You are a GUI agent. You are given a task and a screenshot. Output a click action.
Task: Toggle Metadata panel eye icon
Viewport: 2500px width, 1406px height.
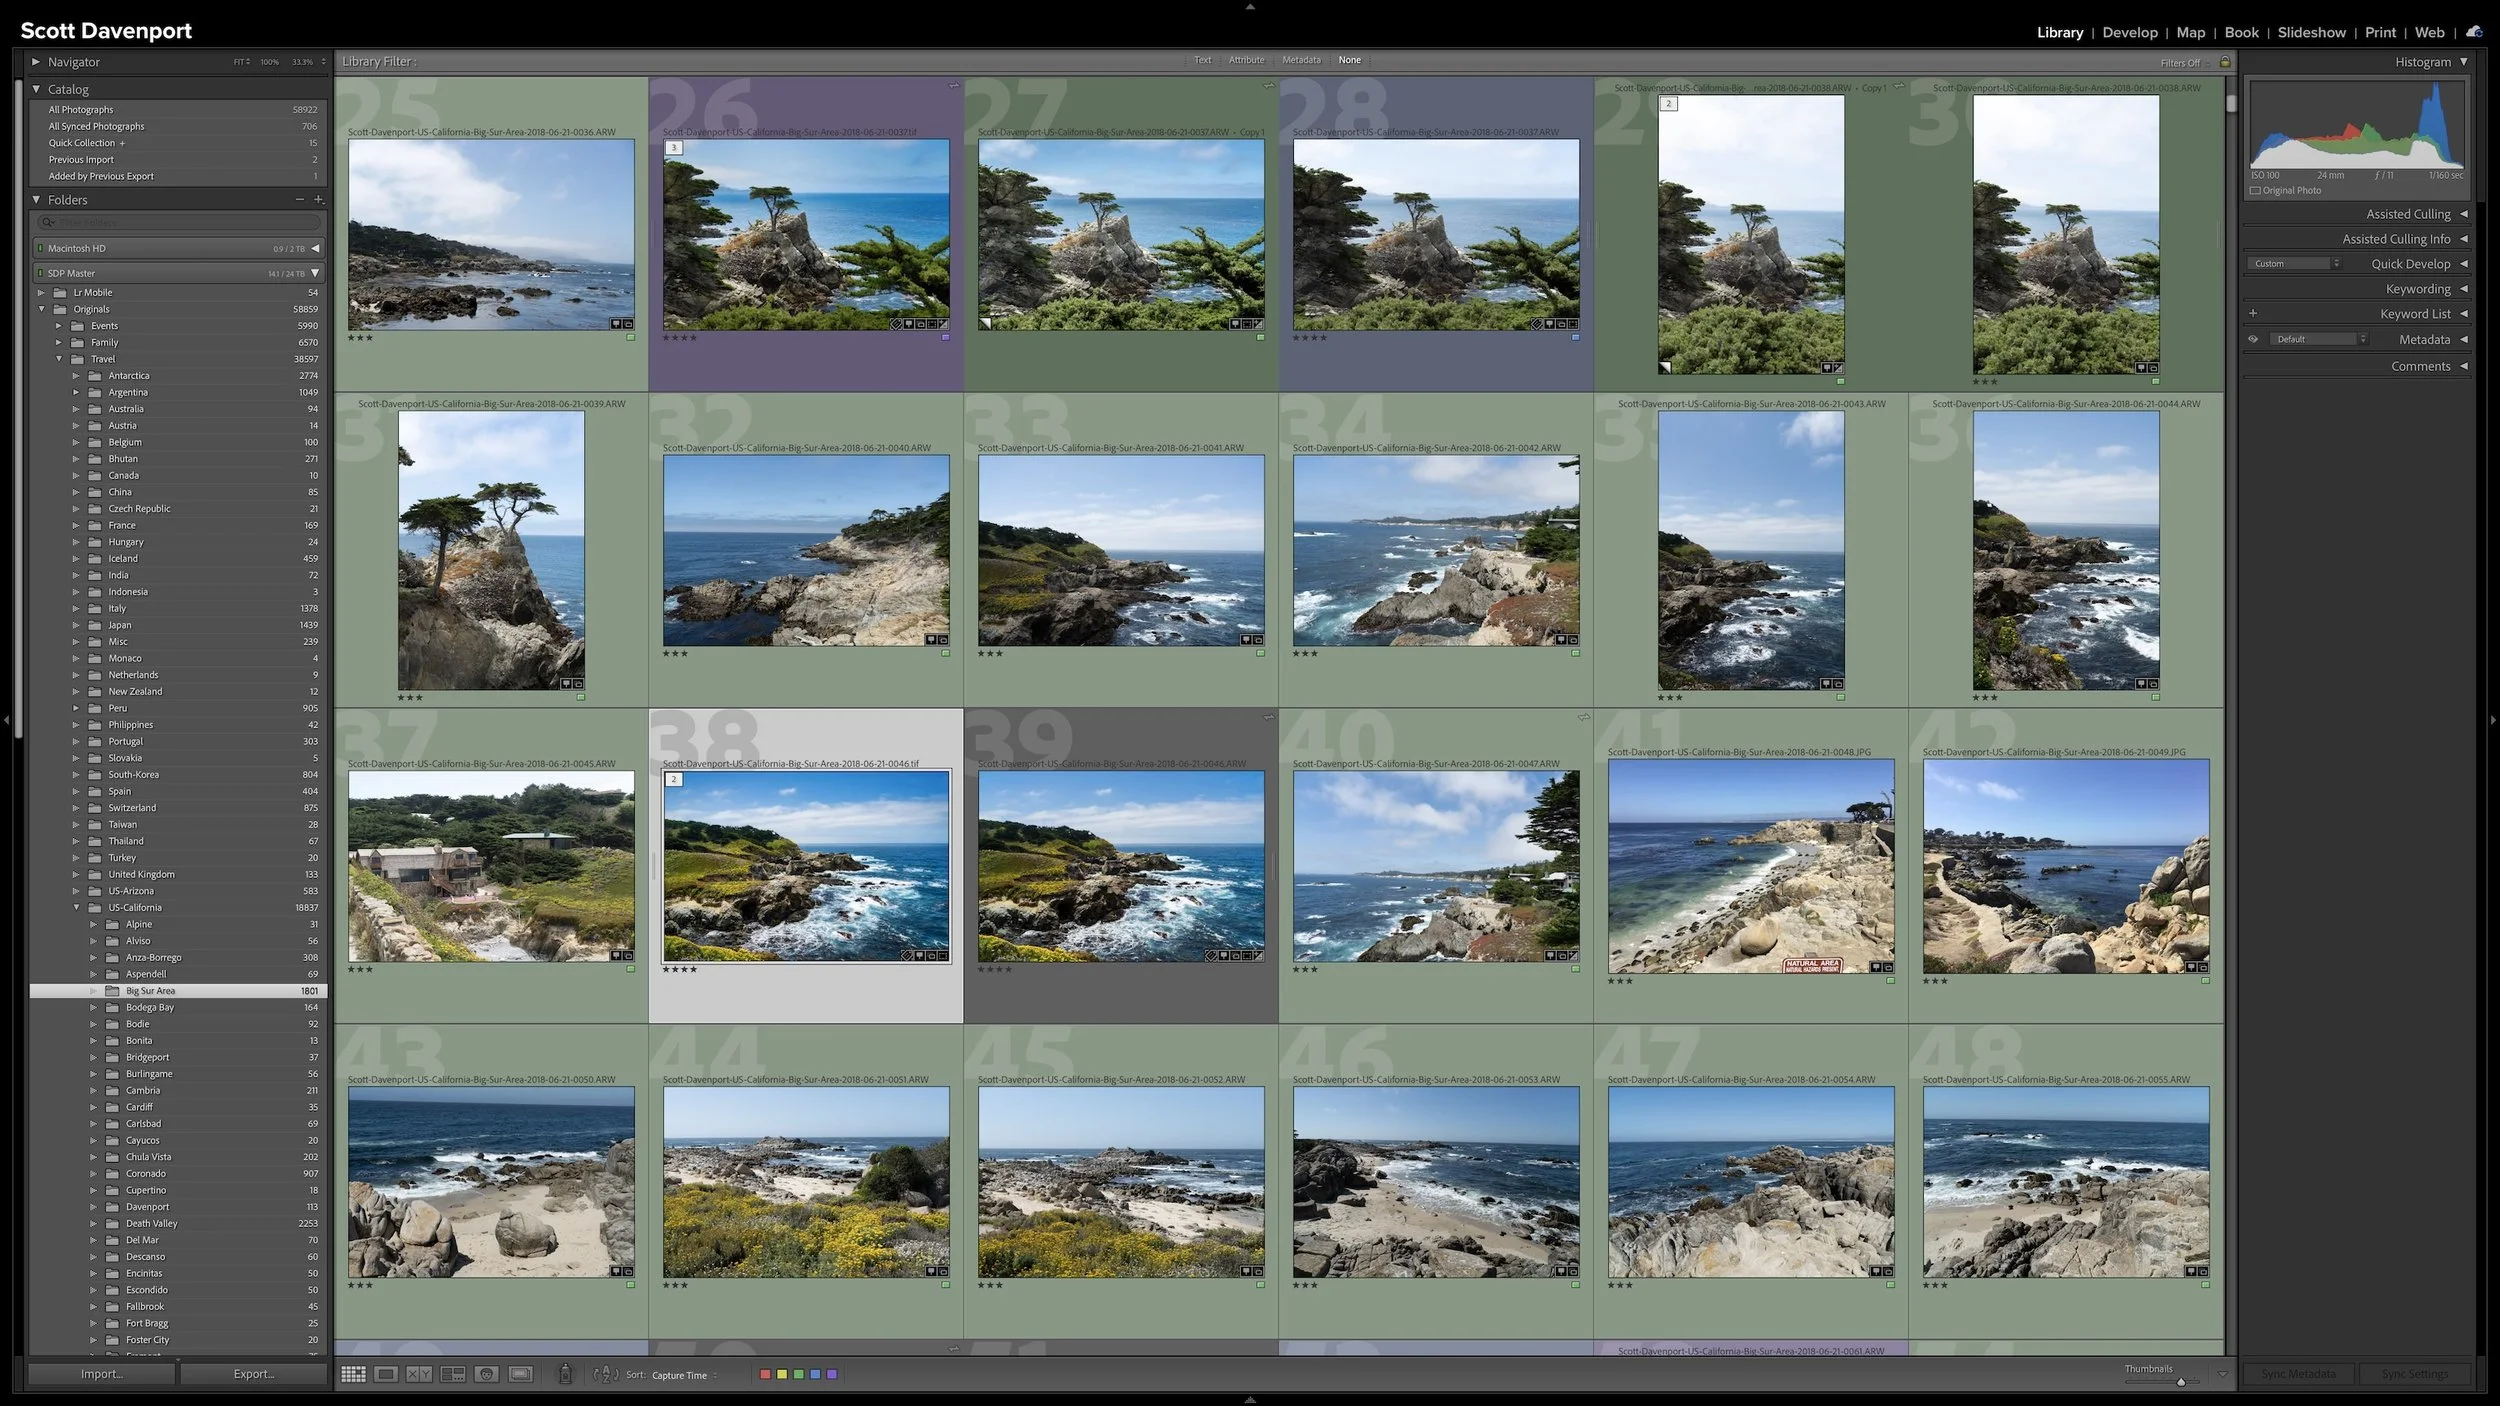click(2253, 339)
